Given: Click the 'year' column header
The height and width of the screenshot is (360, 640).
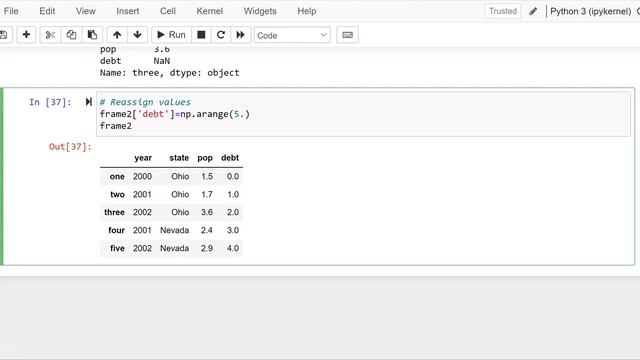Looking at the screenshot, I should click(143, 158).
